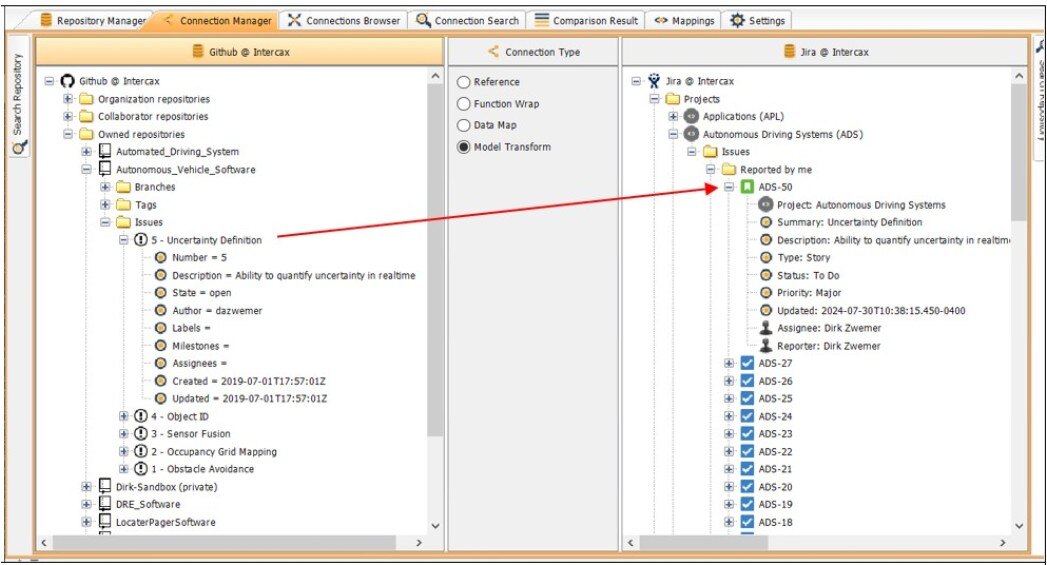
Task: Select the Reference connection type radio button
Action: tap(464, 82)
